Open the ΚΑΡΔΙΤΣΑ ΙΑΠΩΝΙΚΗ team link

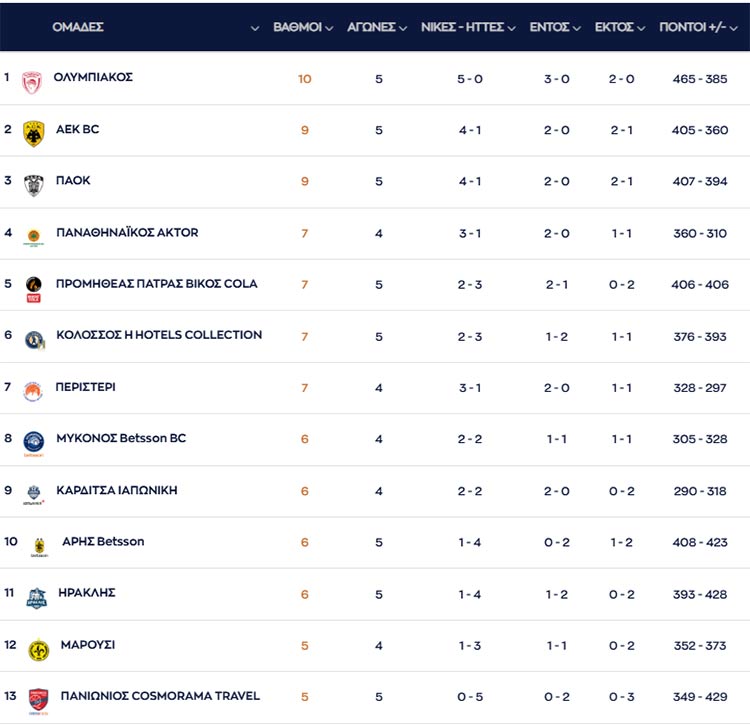pyautogui.click(x=117, y=490)
